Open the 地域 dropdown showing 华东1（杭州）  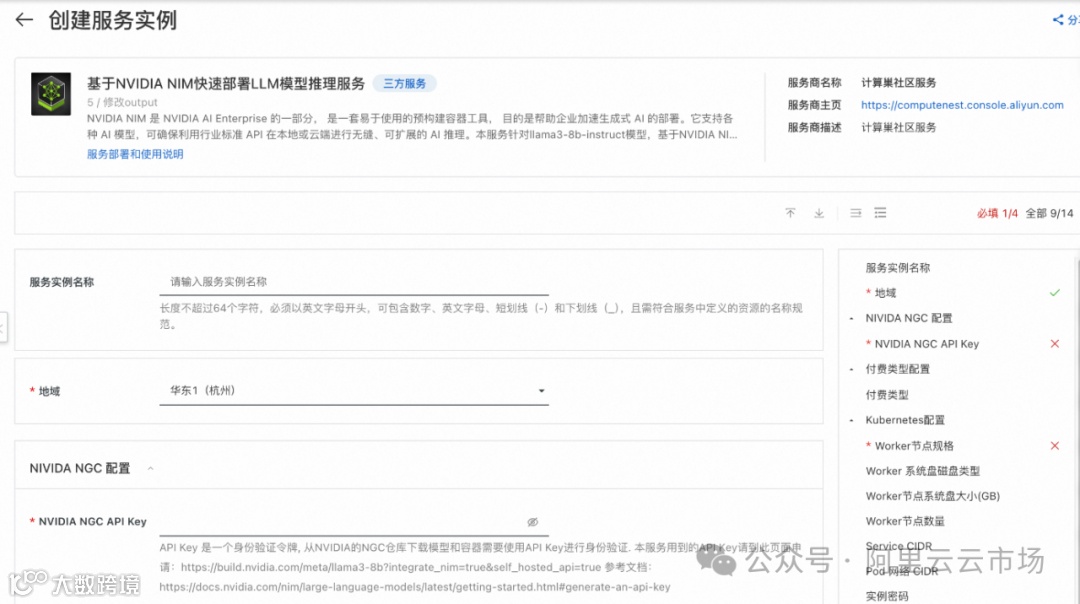(x=354, y=390)
